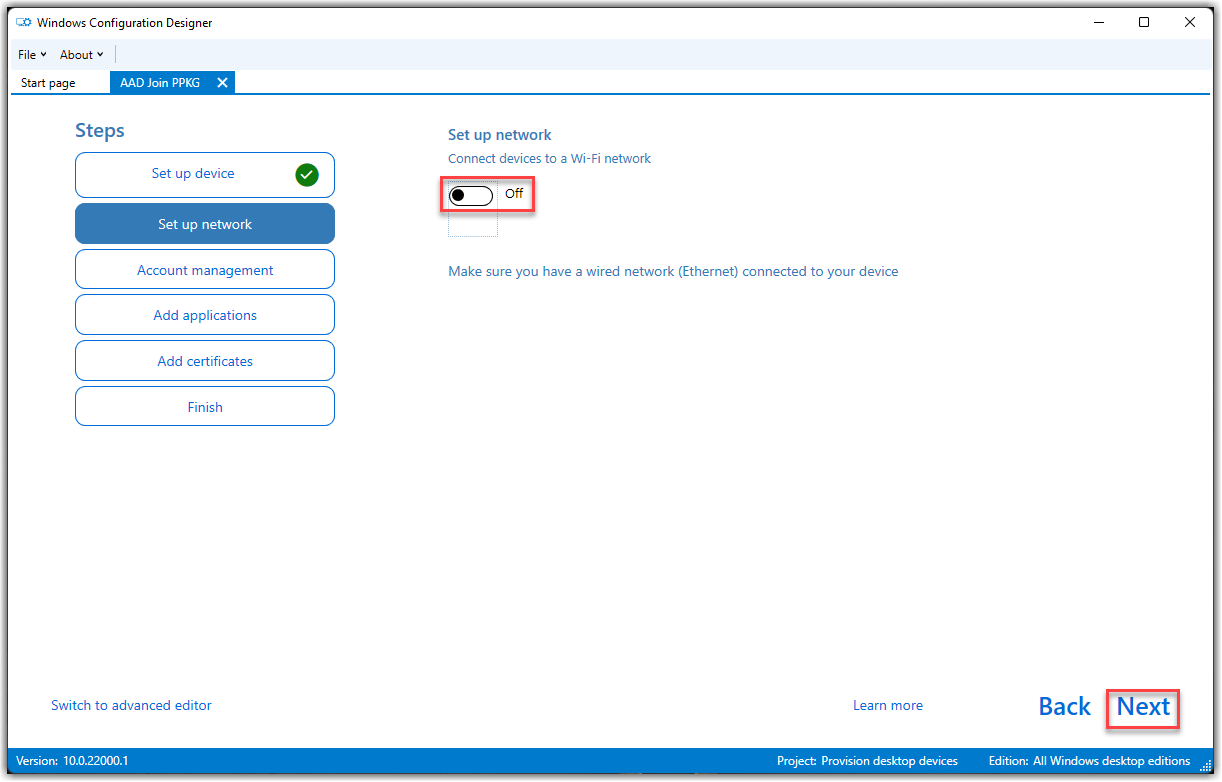The height and width of the screenshot is (782, 1222).
Task: Click the wired network Ethernet reminder text
Action: pos(673,271)
